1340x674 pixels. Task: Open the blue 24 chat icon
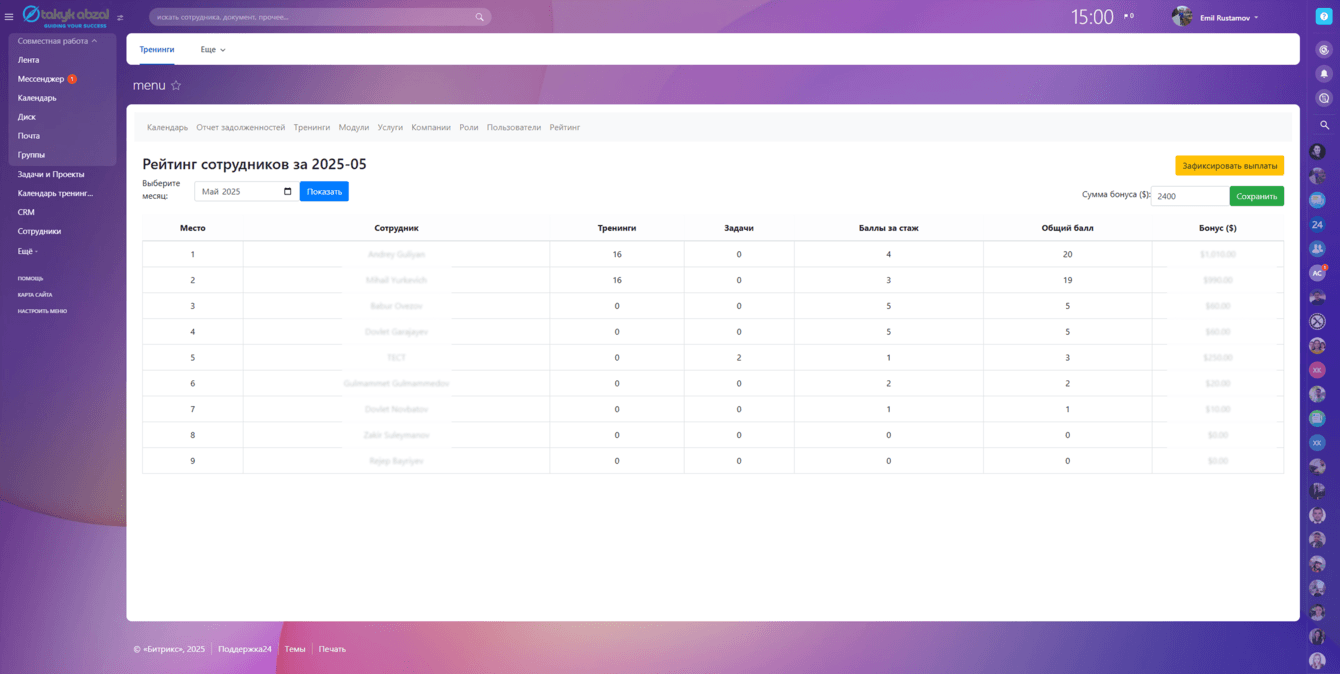pyautogui.click(x=1317, y=225)
